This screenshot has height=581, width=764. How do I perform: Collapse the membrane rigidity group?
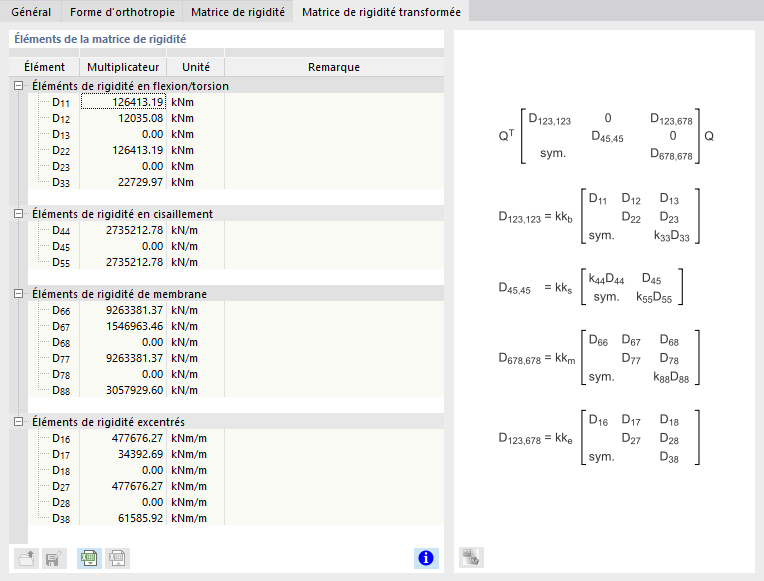[x=18, y=294]
